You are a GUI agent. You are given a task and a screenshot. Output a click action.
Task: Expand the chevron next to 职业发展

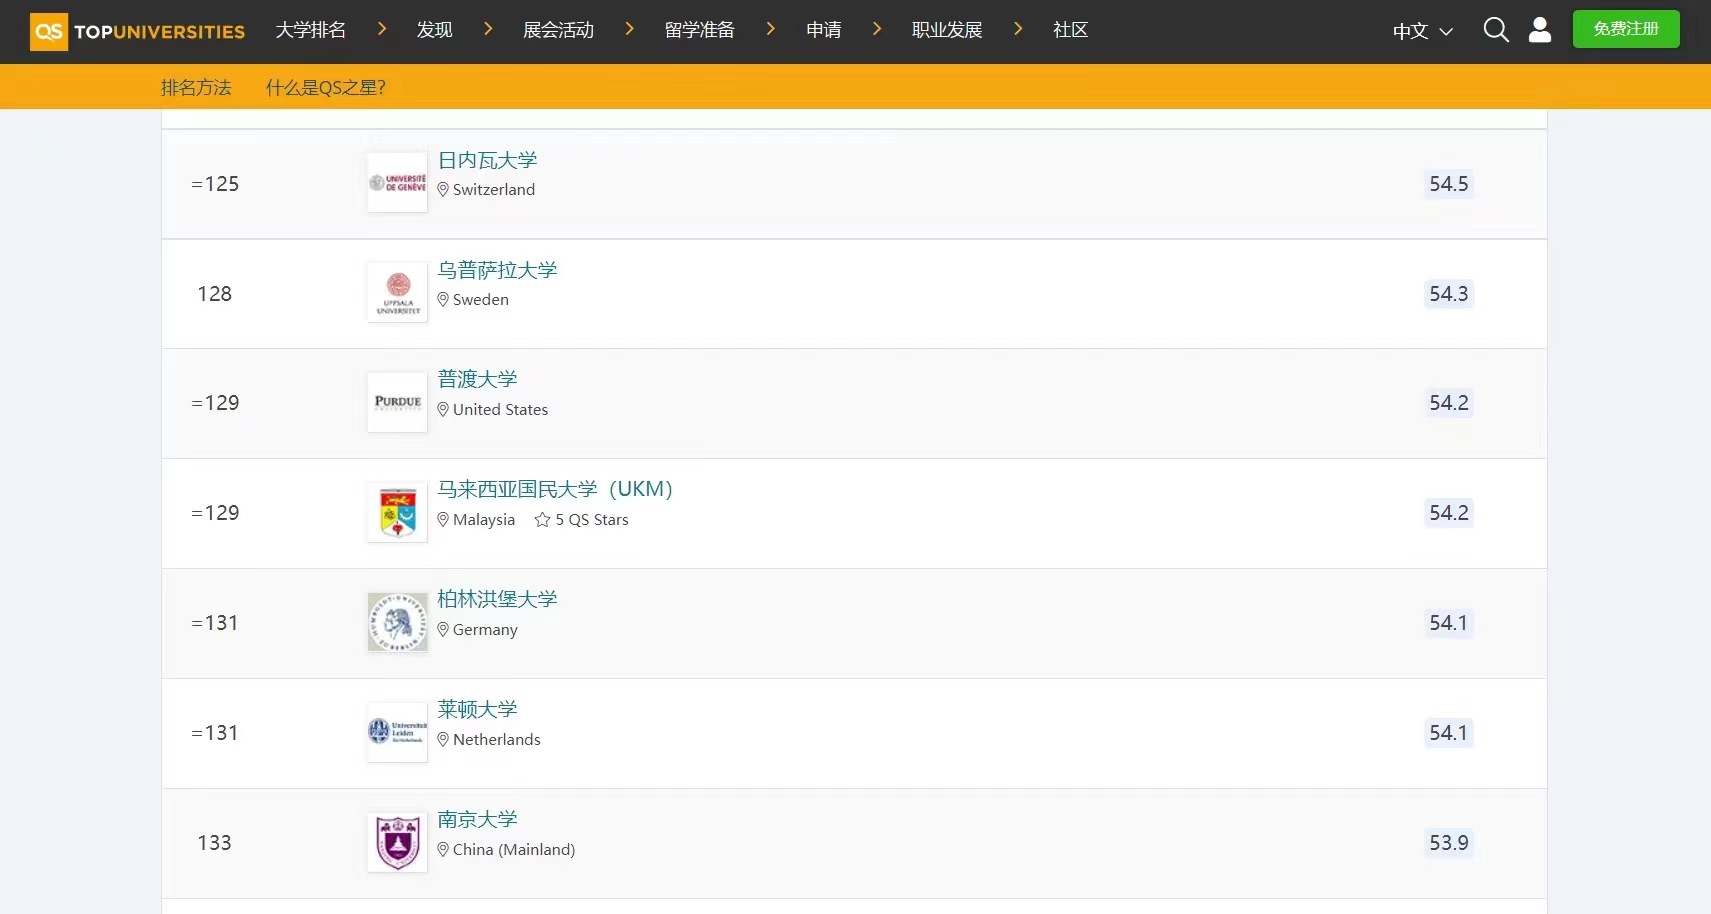(1018, 29)
